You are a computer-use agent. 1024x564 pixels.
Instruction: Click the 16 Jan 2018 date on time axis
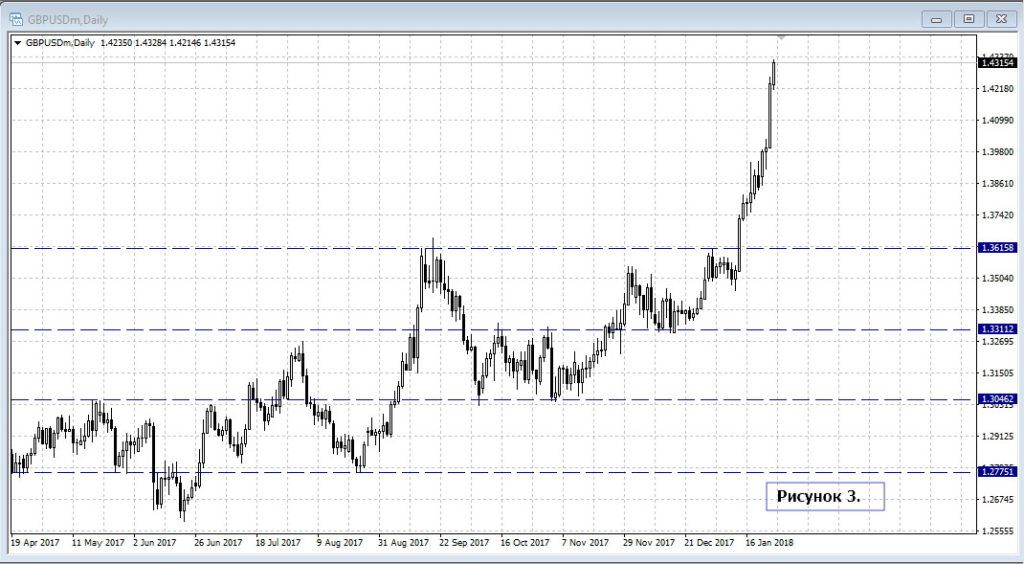coord(768,543)
